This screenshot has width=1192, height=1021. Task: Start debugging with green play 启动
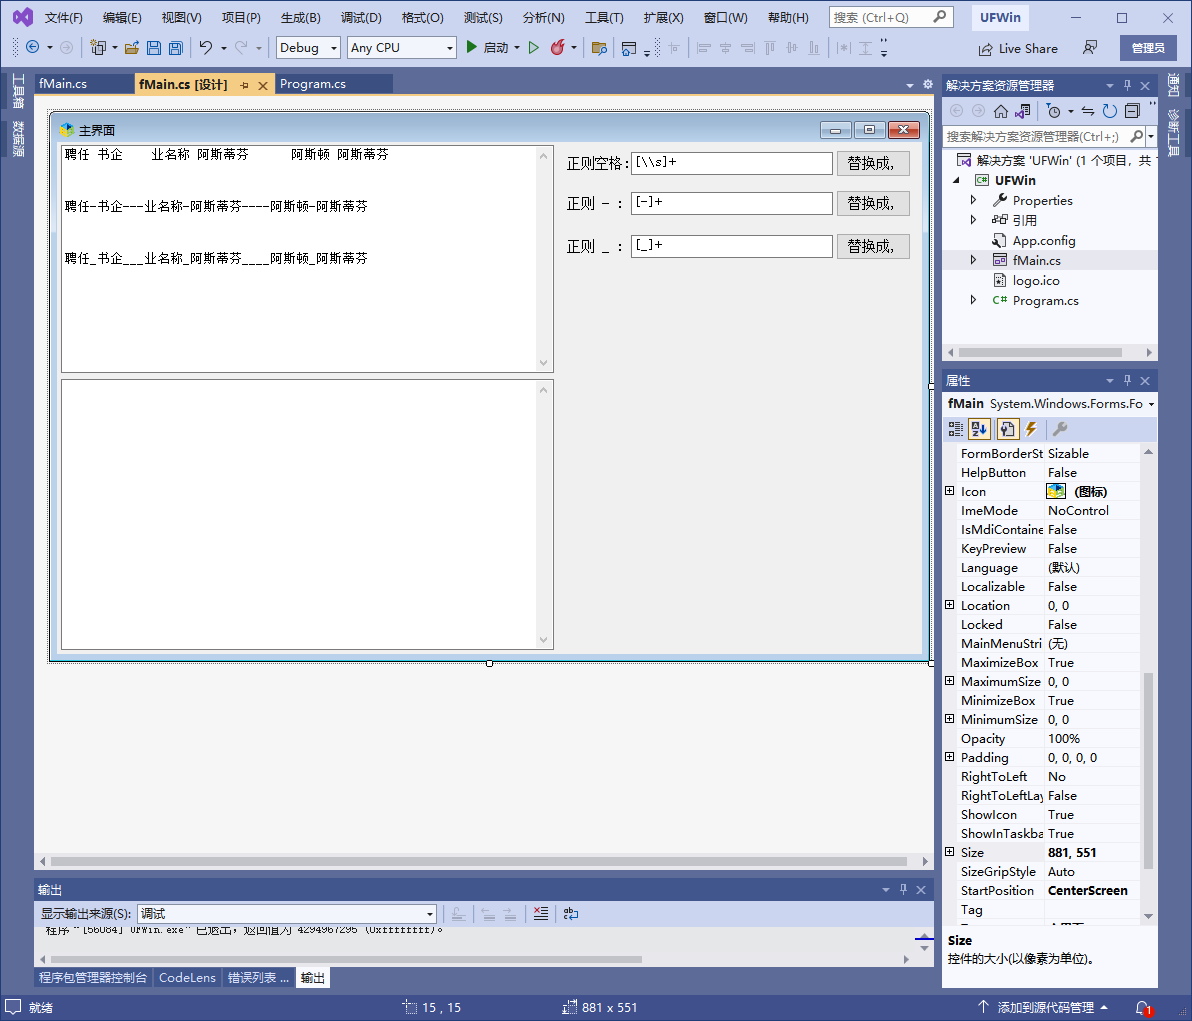click(x=488, y=47)
